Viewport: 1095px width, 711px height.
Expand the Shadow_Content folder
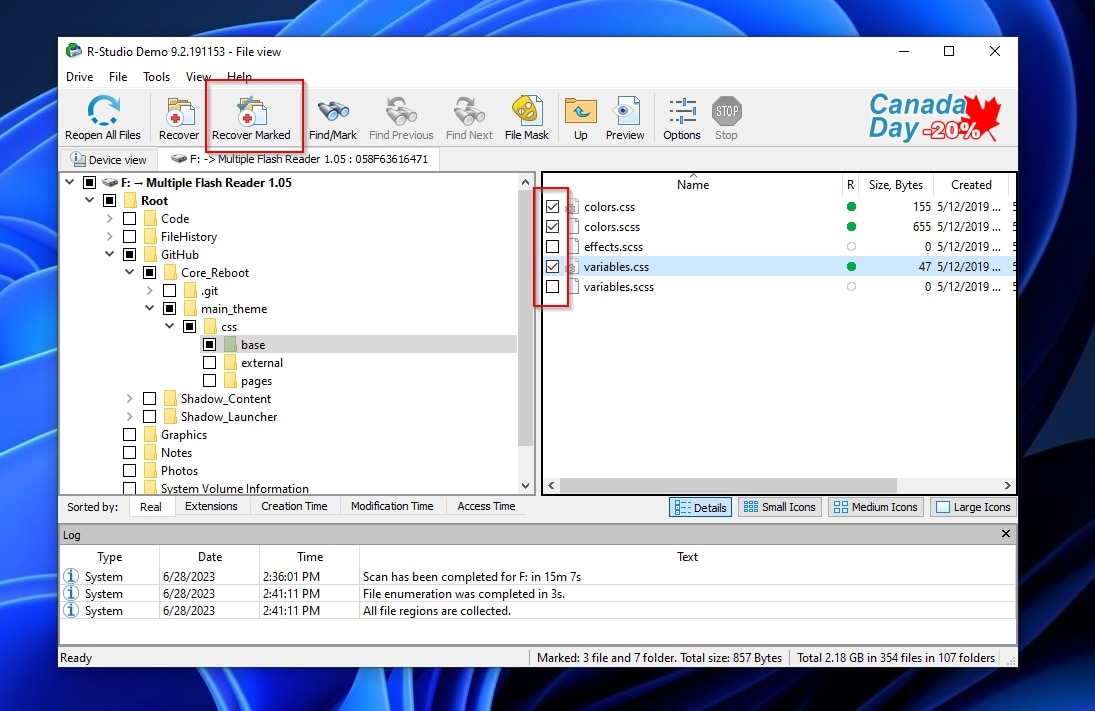[x=129, y=398]
